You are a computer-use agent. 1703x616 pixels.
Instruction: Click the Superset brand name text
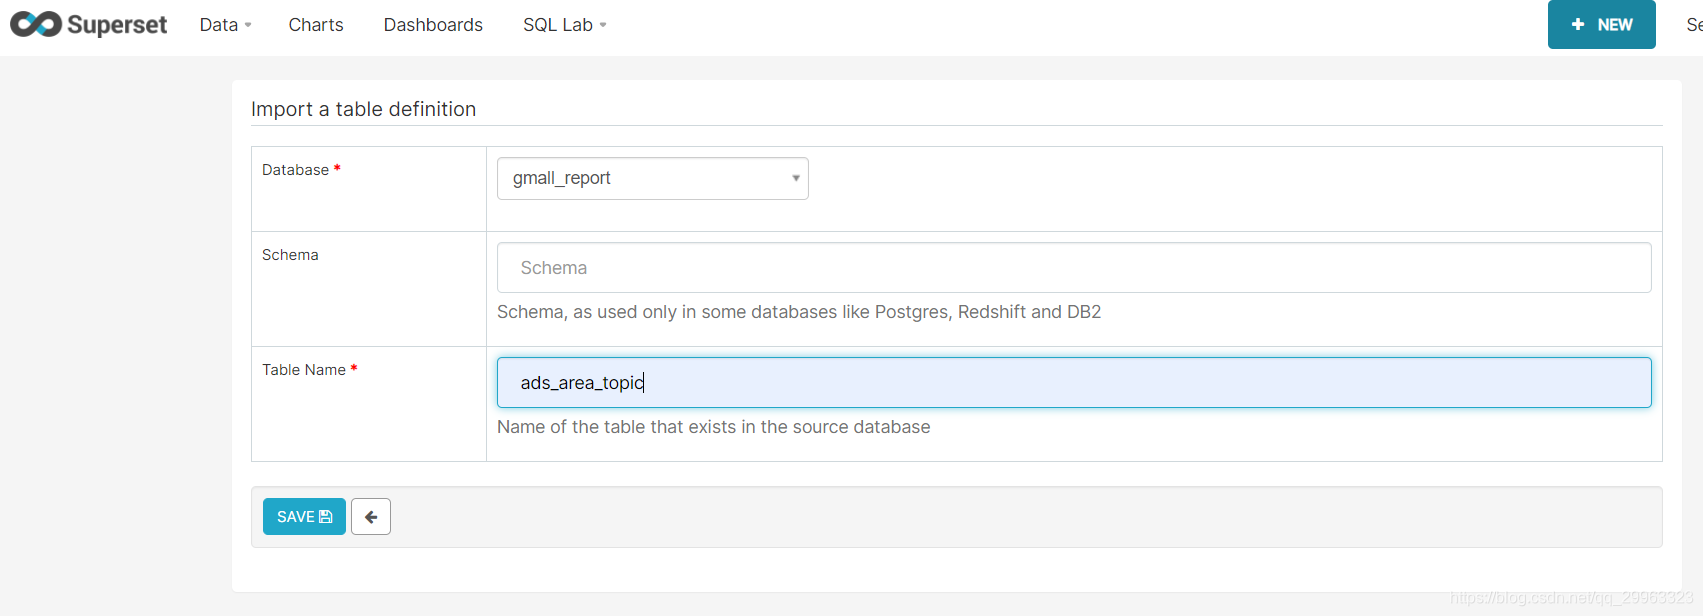[x=117, y=25]
